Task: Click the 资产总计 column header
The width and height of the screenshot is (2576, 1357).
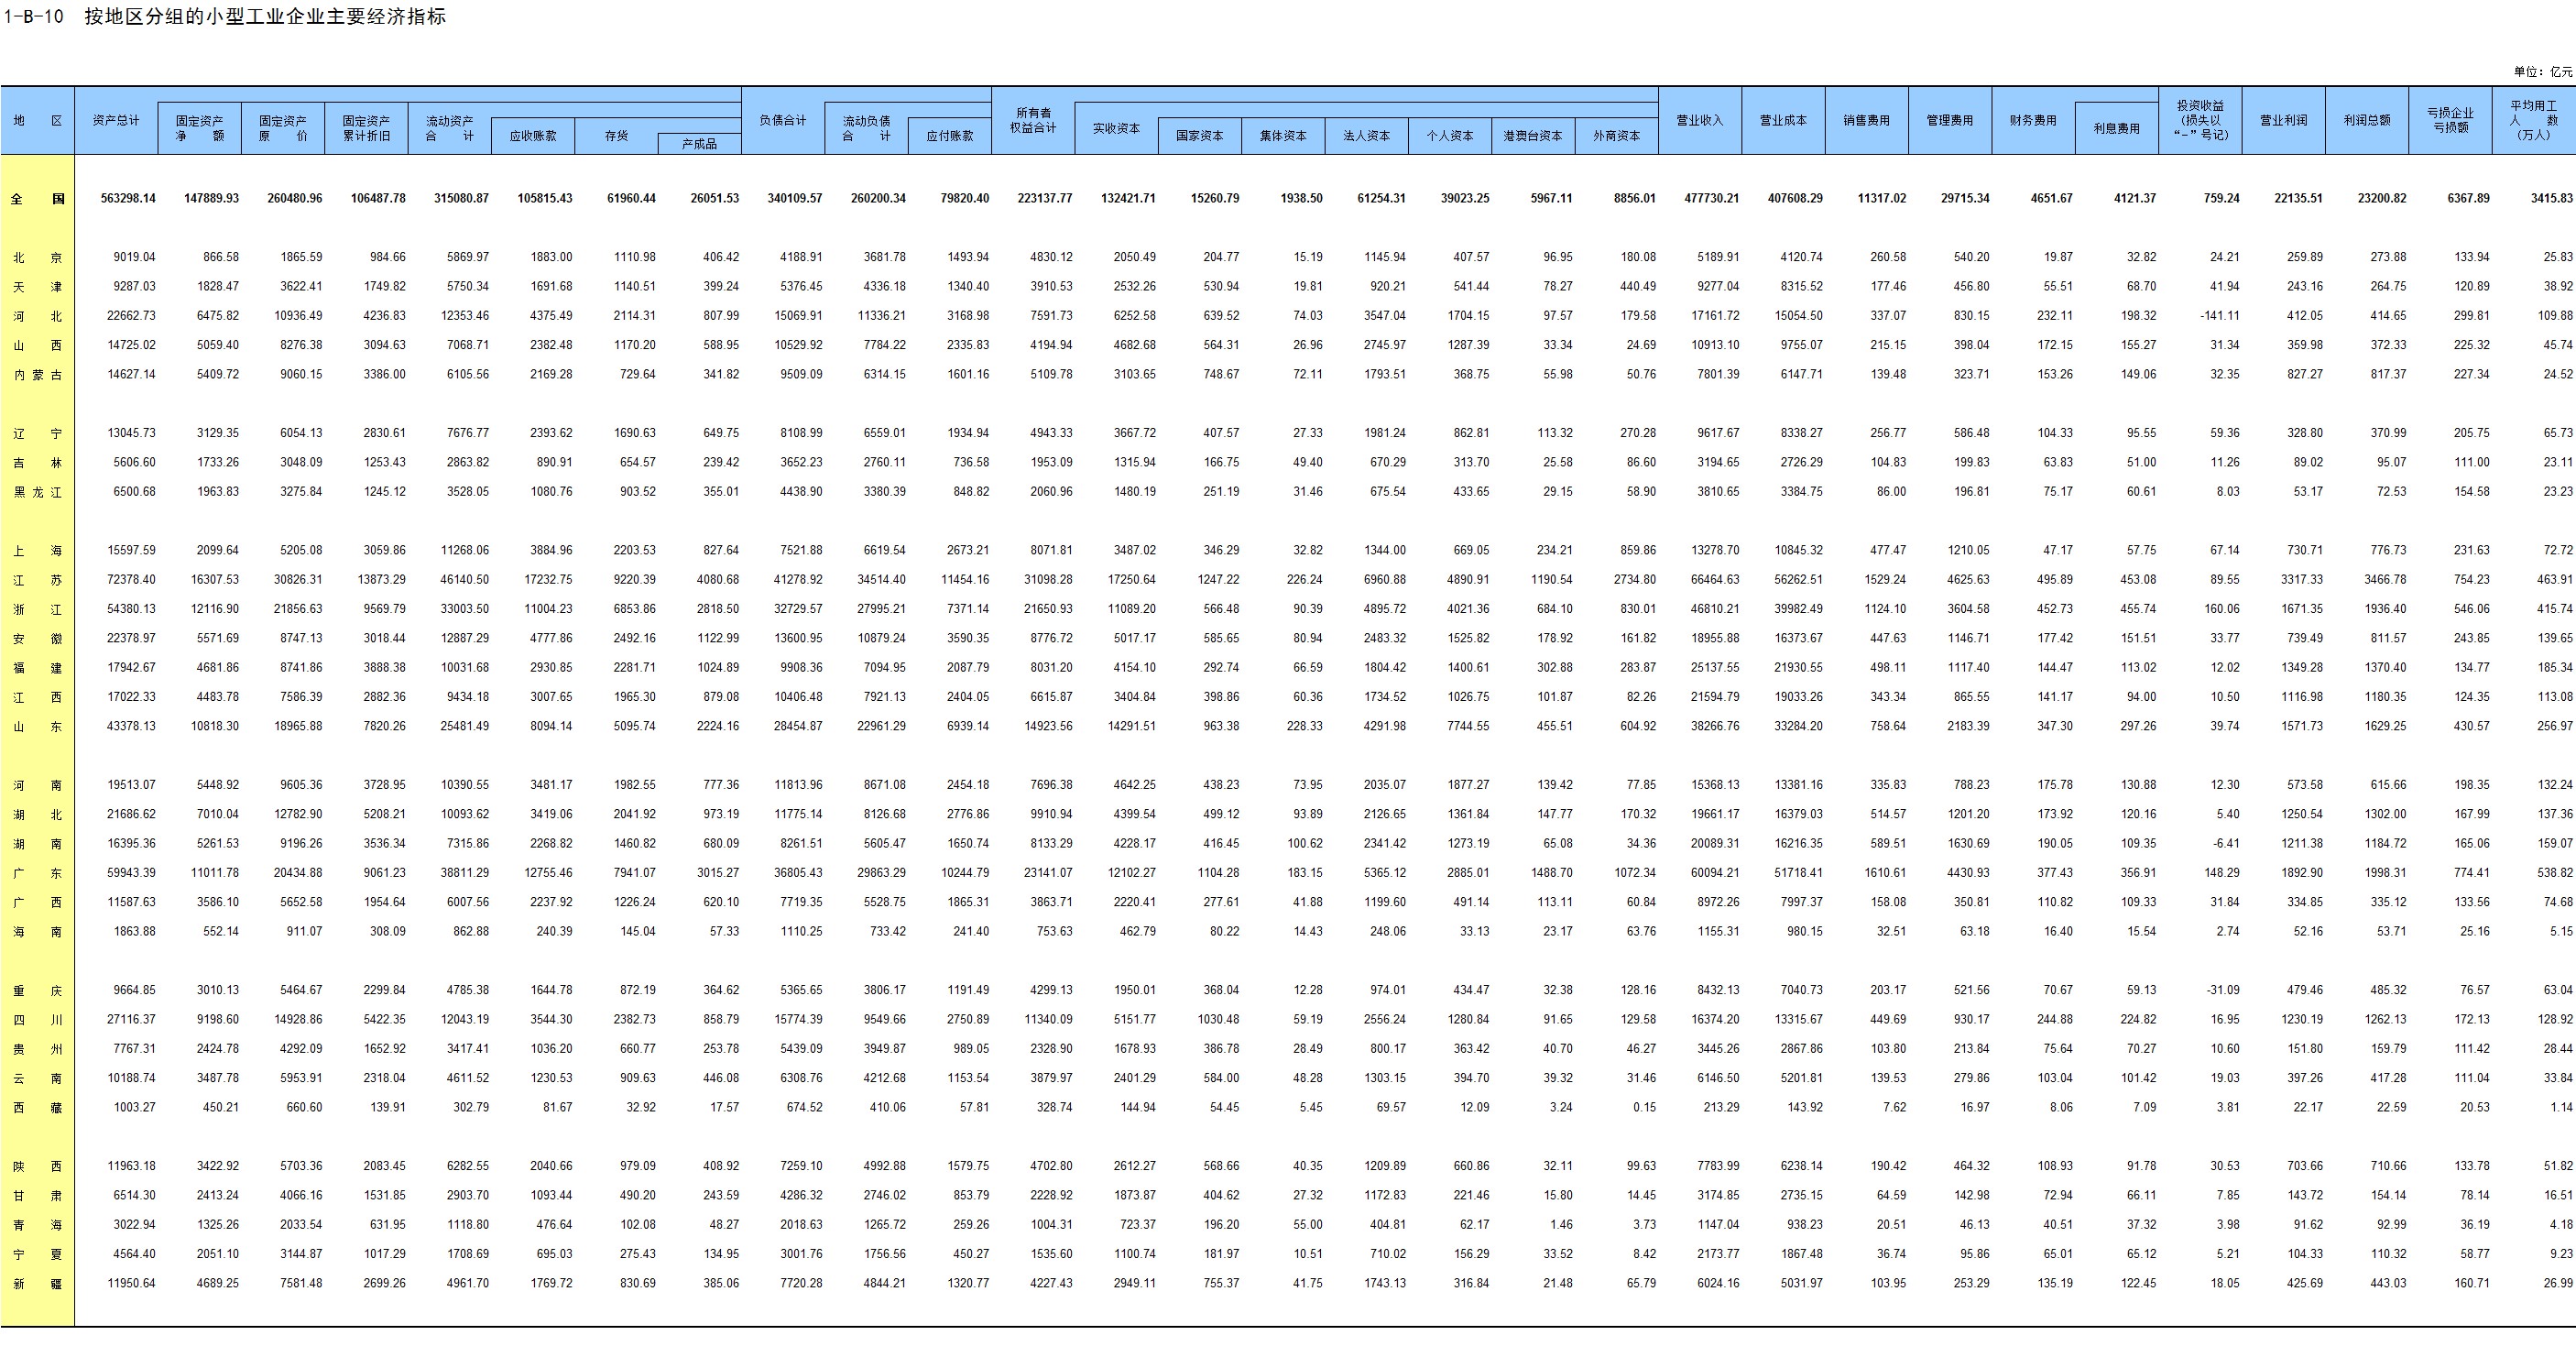Action: (116, 120)
